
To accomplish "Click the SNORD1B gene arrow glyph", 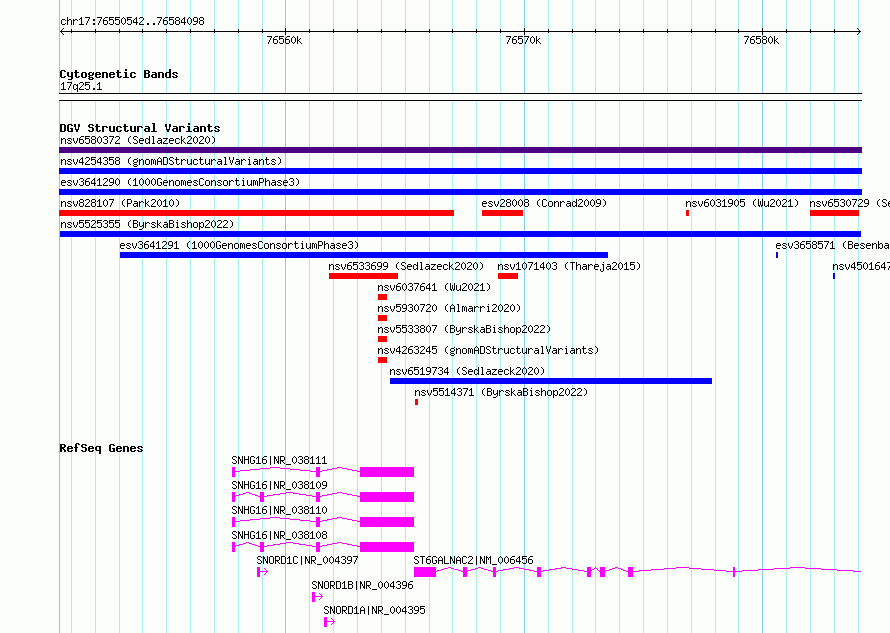I will point(317,597).
